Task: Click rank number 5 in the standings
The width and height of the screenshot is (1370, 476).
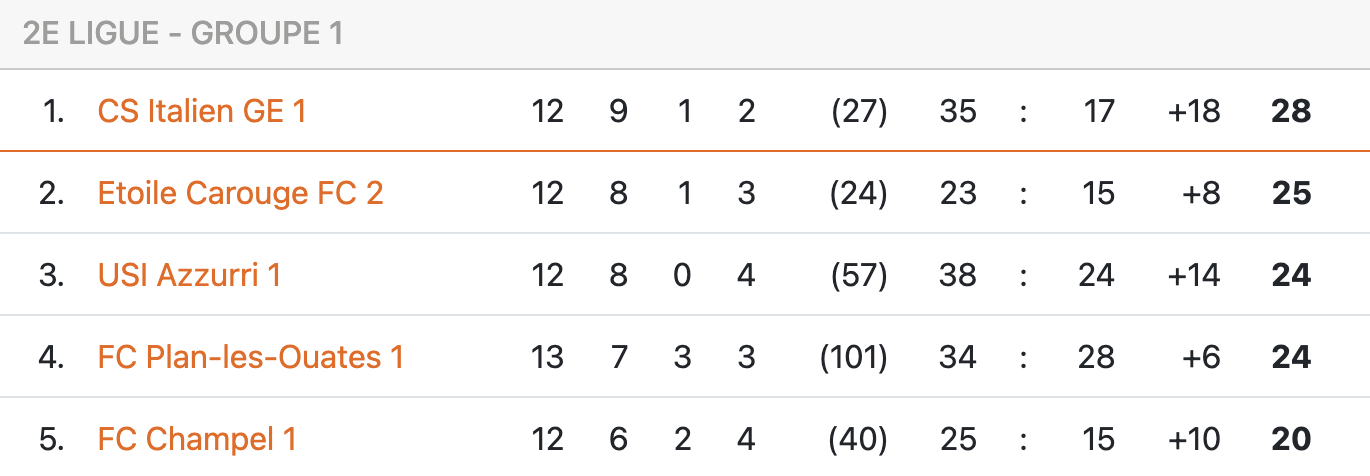Action: pos(51,439)
